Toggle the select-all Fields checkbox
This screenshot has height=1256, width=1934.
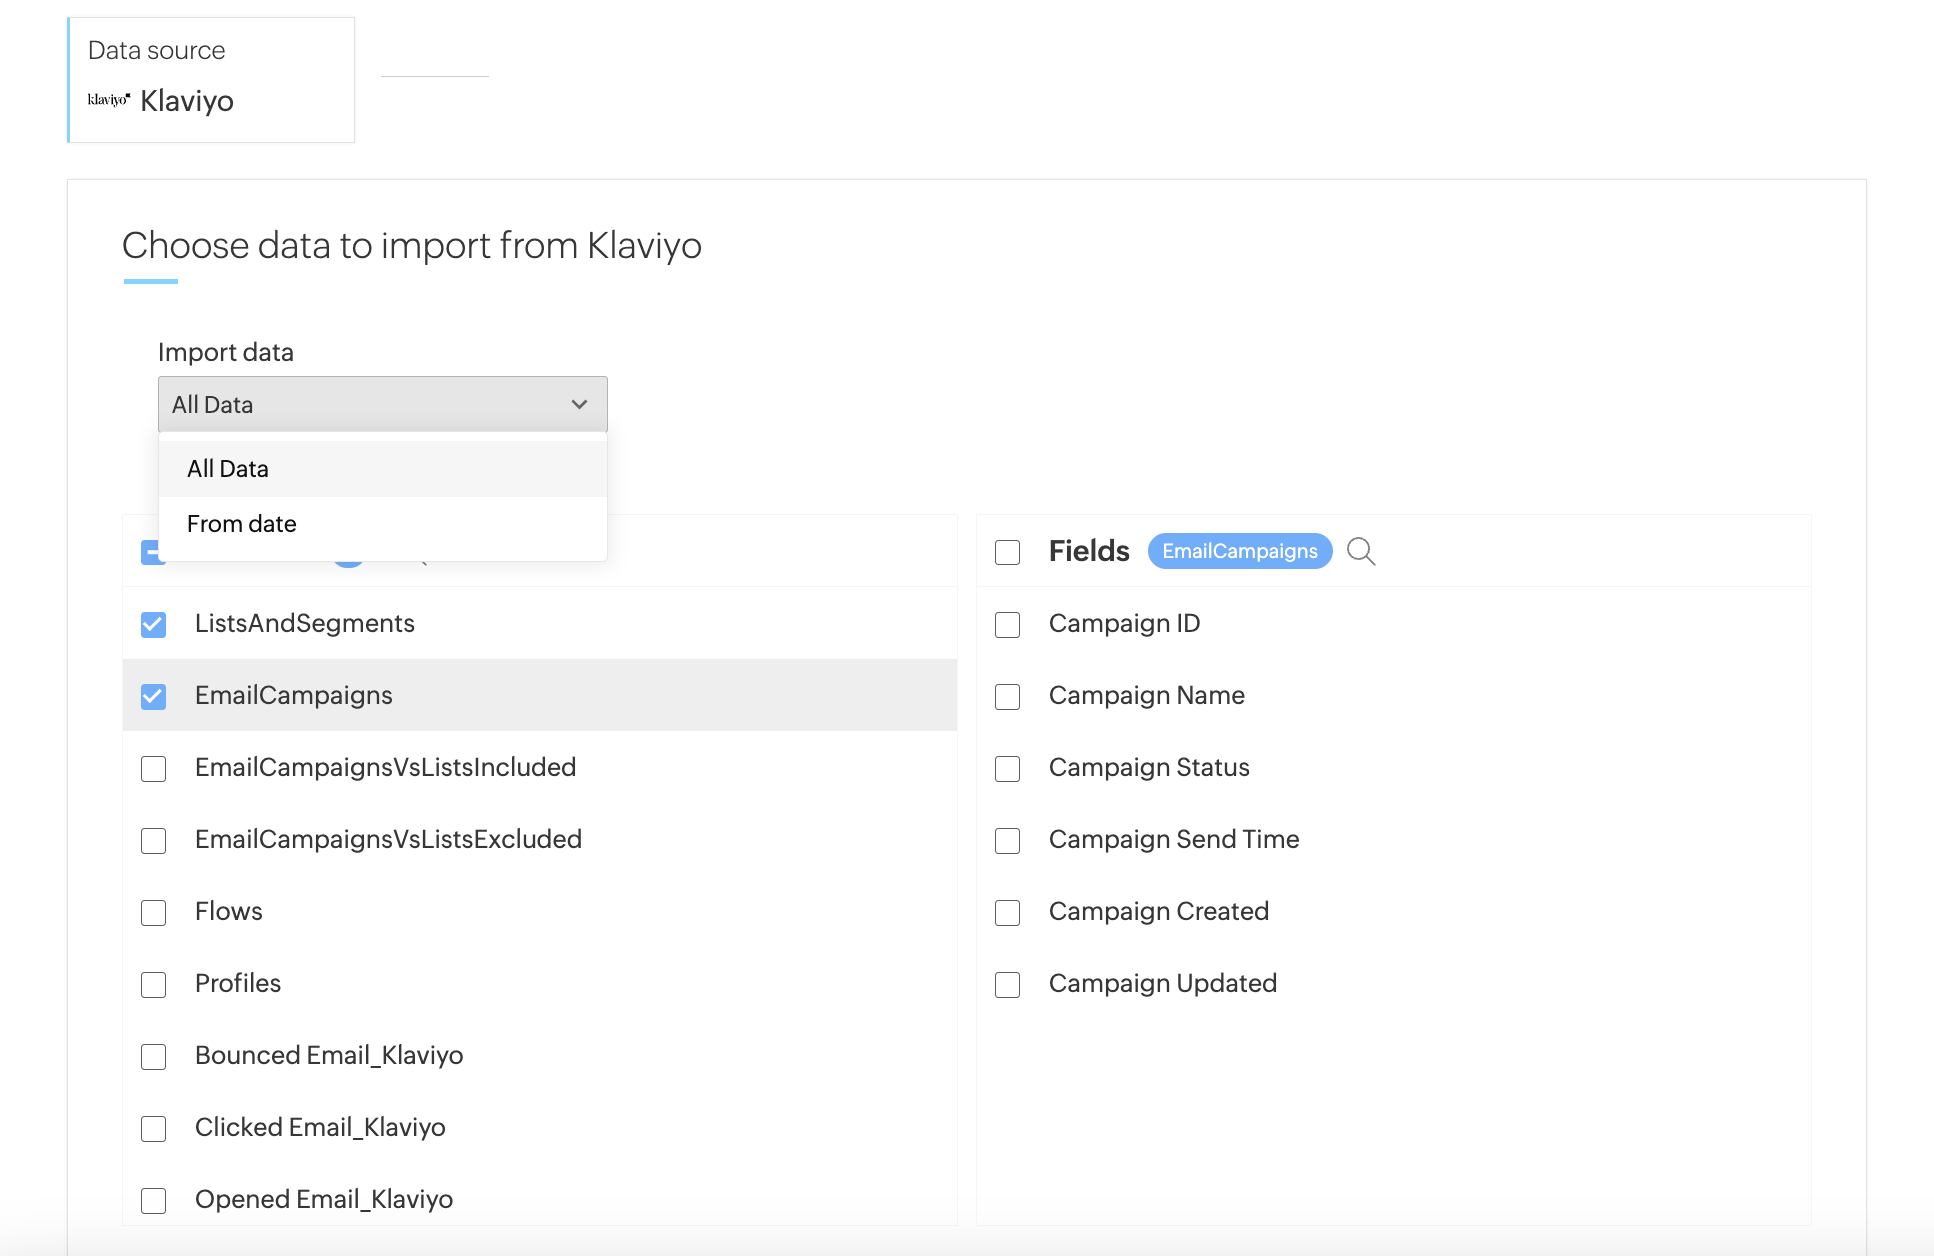coord(1008,552)
